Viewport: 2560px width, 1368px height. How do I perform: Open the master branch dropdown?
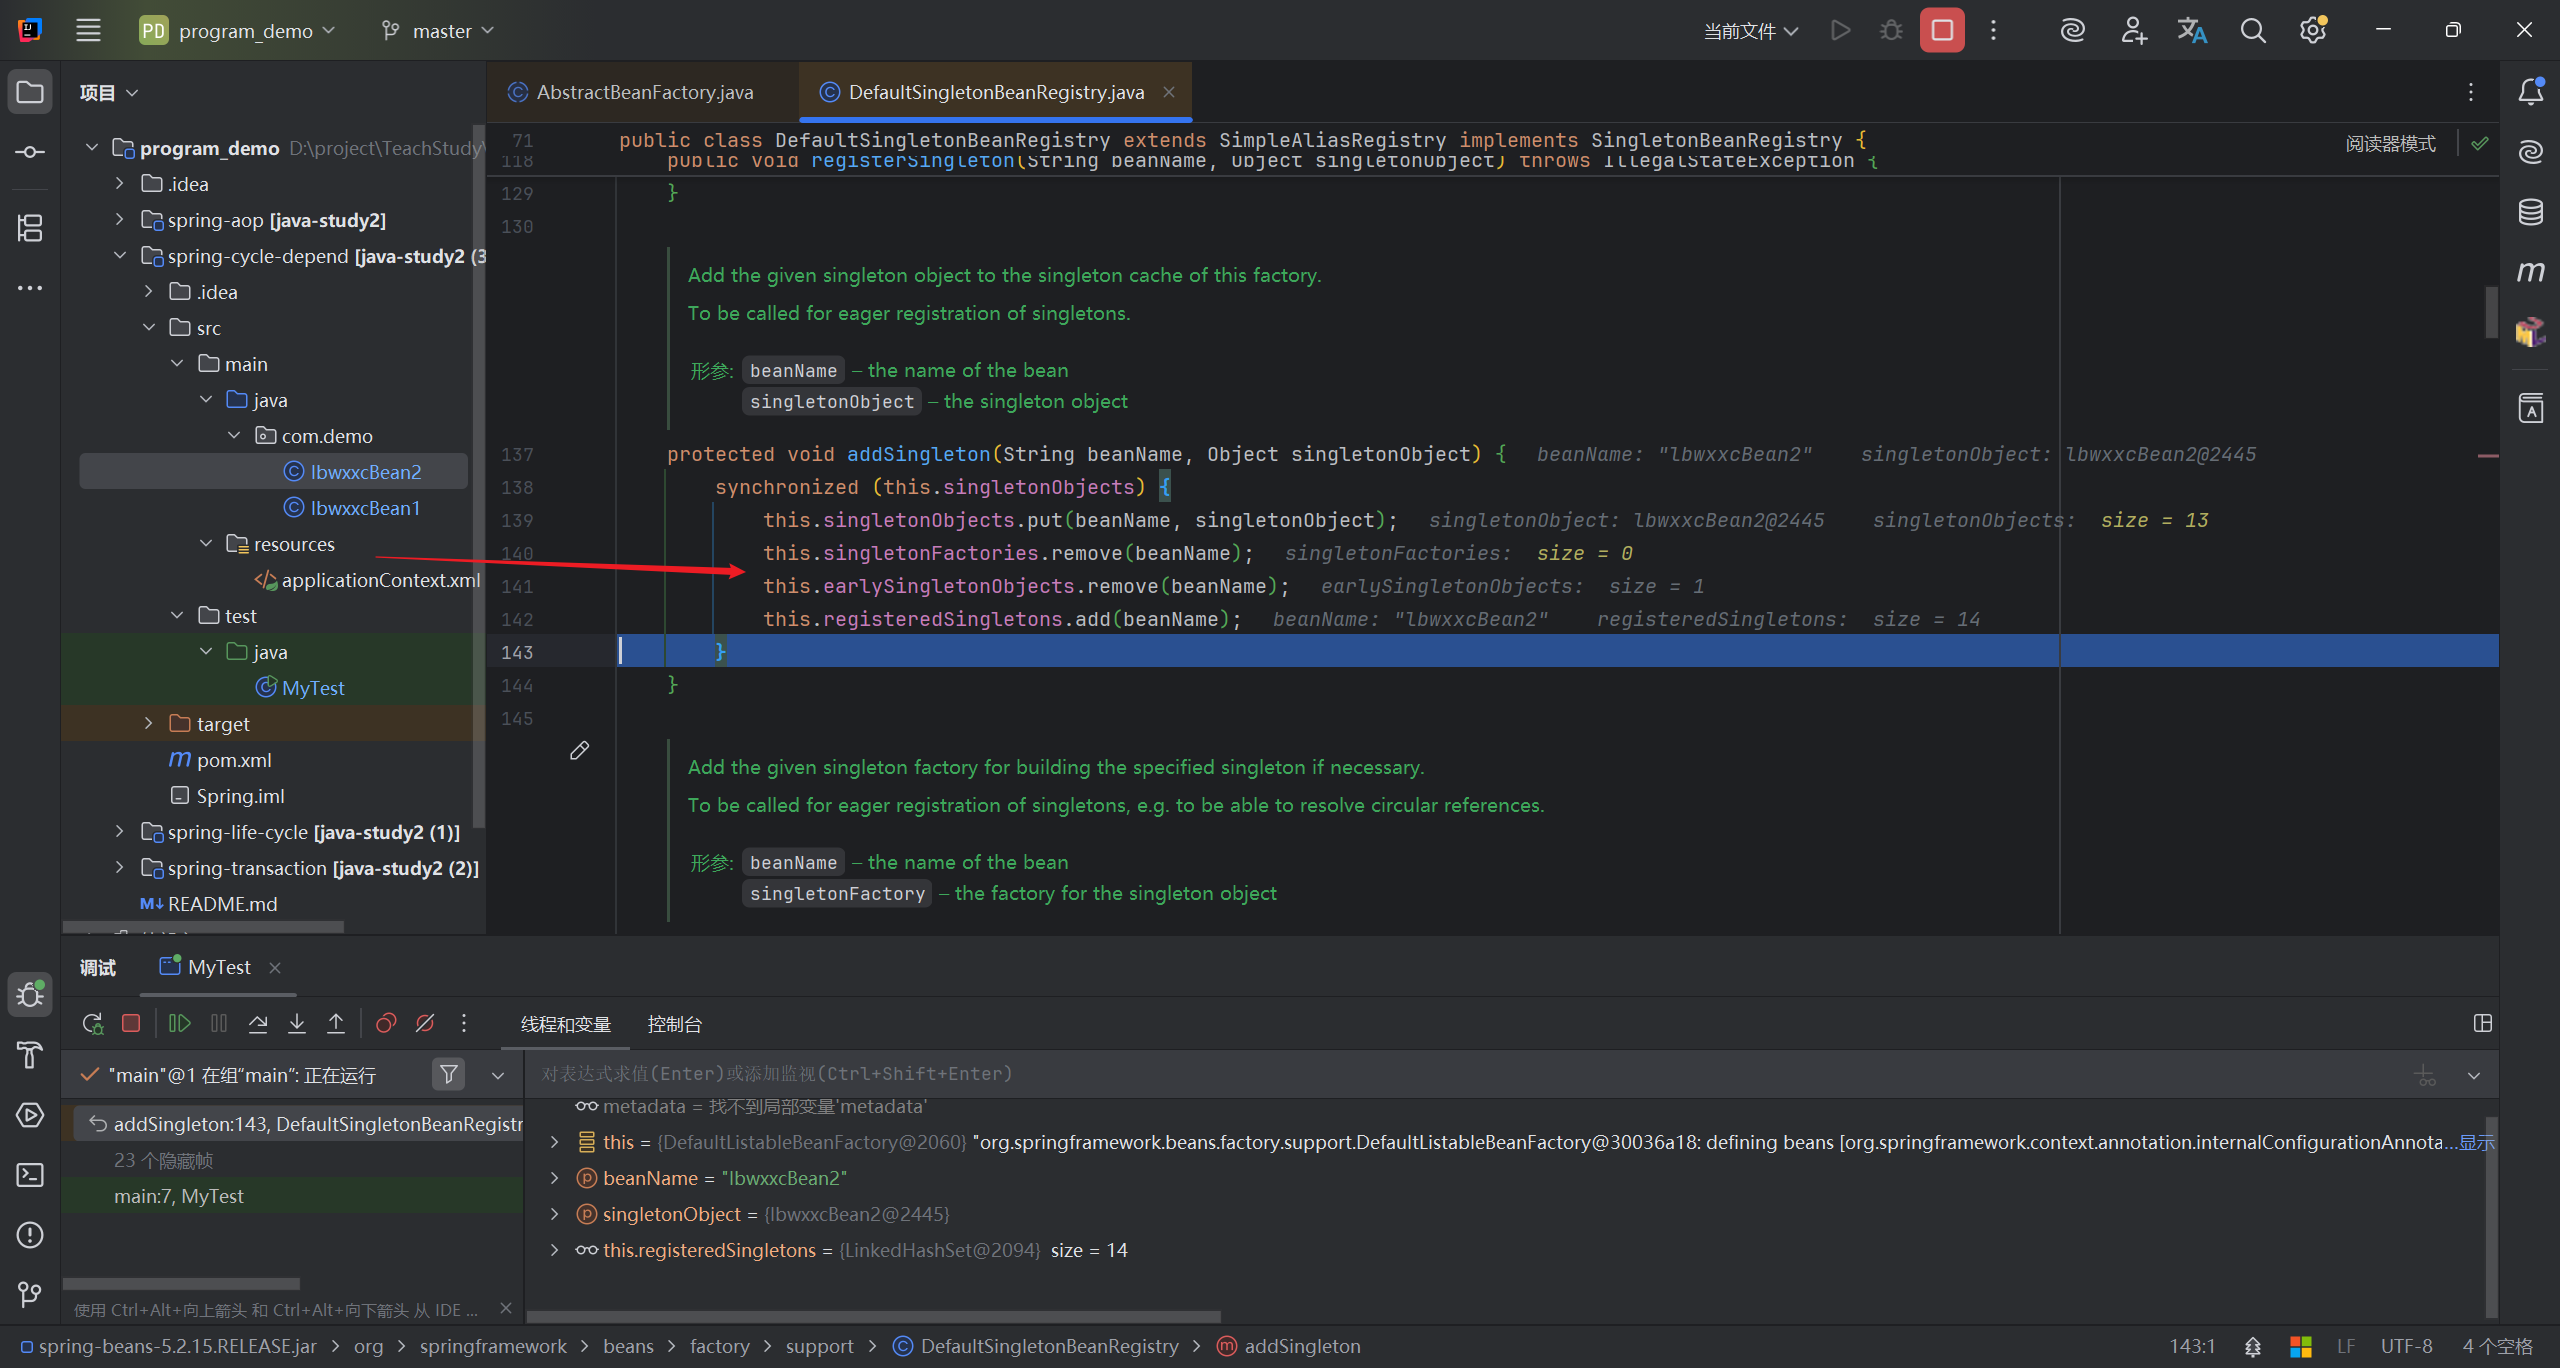(440, 31)
